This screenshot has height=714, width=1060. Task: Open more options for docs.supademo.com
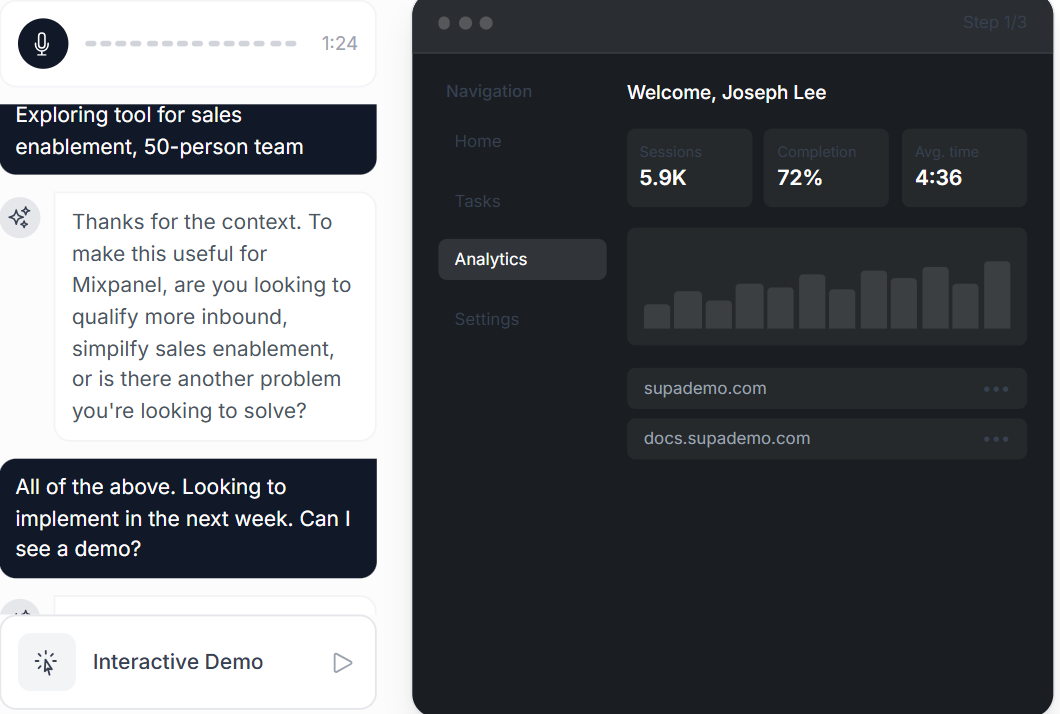coord(996,439)
